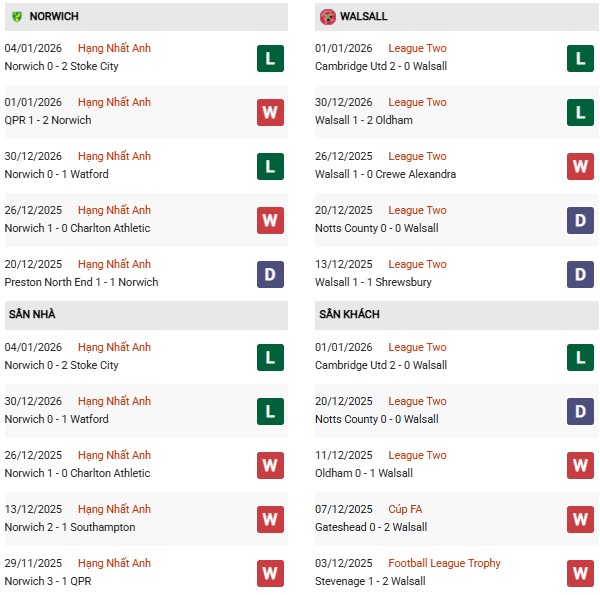This screenshot has height=595, width=600.
Task: Click the D badge for Preston North End match
Action: (269, 274)
